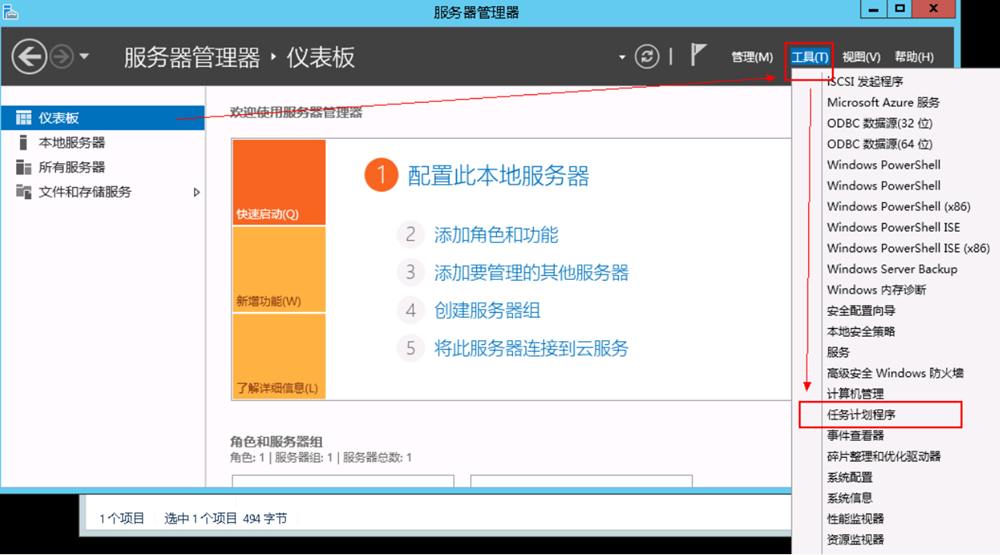
Task: Expand the 文件和存储服务 arrow
Action: (196, 192)
